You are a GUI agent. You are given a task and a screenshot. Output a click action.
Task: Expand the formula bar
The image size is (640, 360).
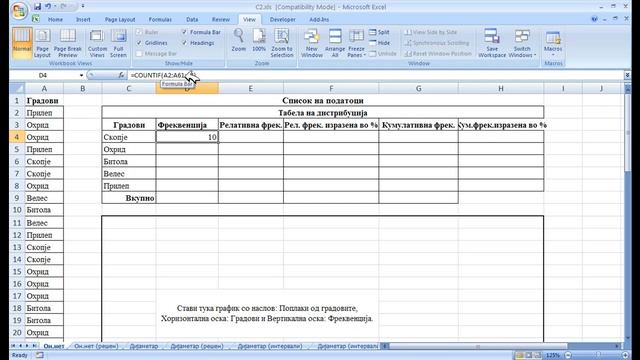tap(627, 75)
